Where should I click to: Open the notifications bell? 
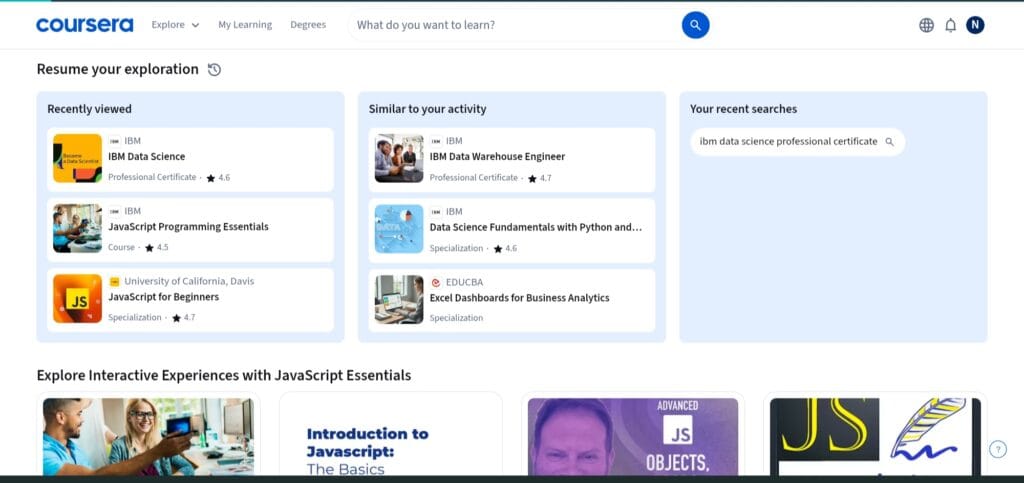coord(951,25)
